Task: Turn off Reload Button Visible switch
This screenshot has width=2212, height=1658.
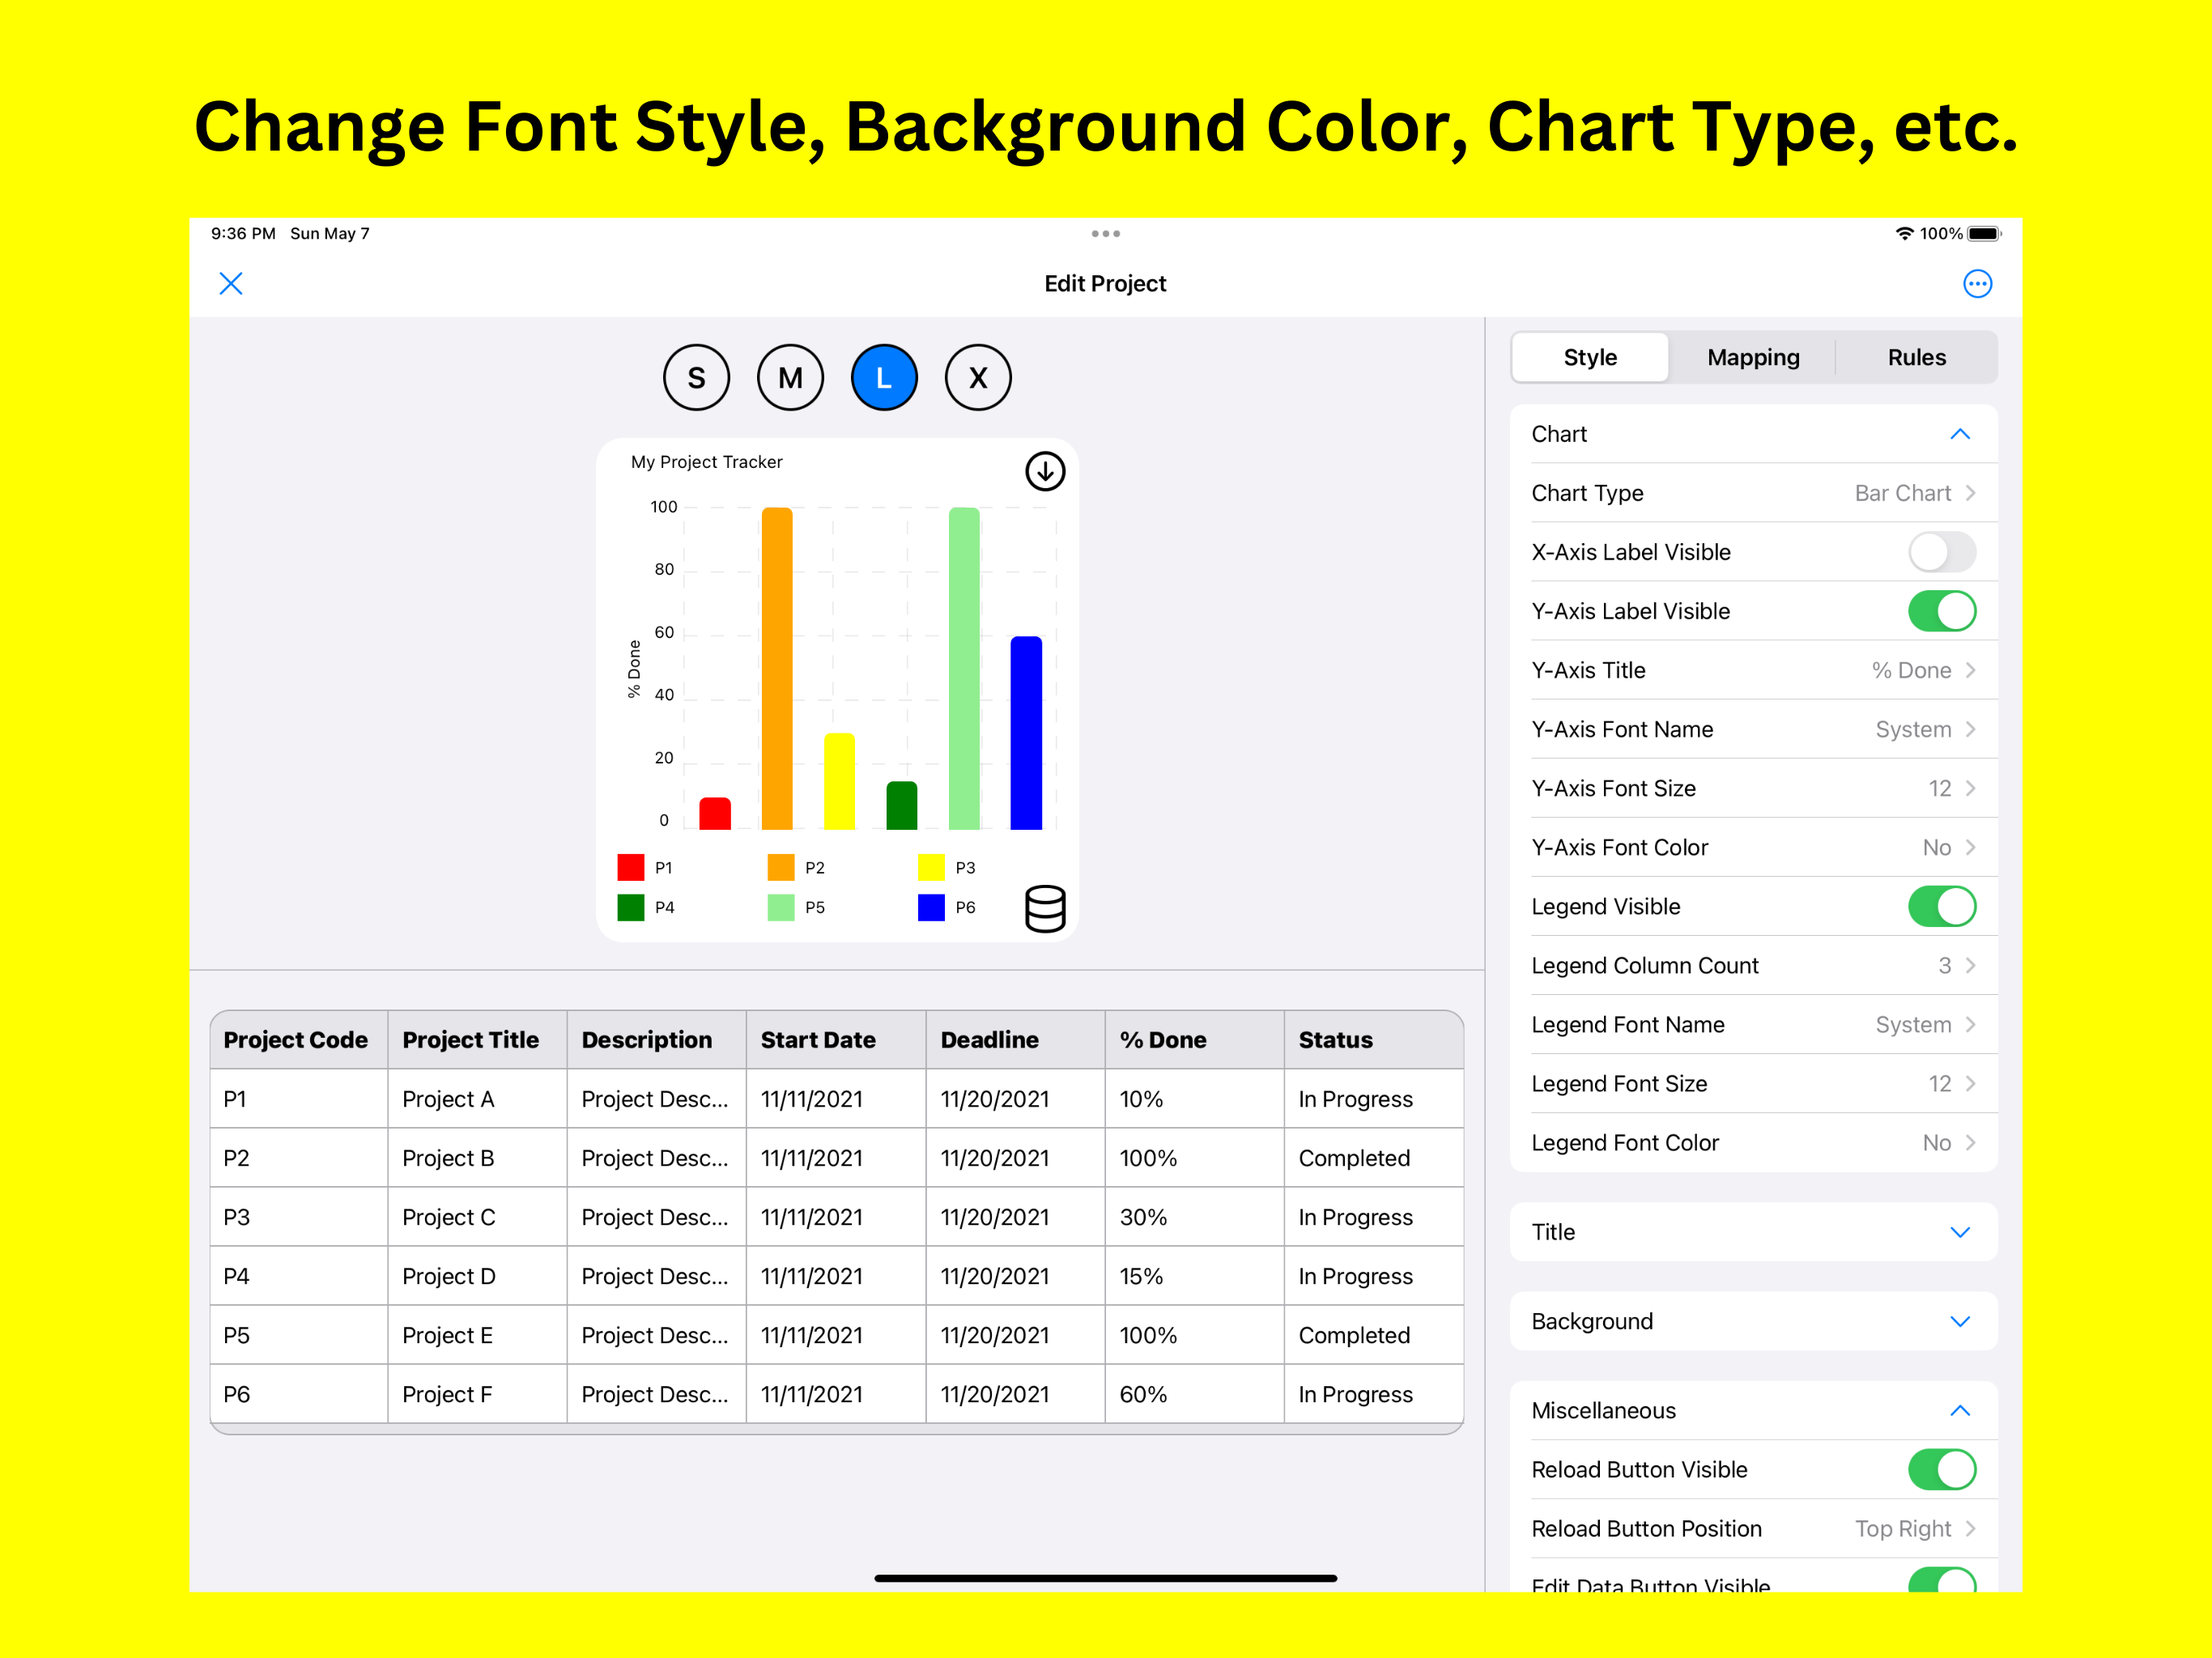Action: pos(1942,1469)
